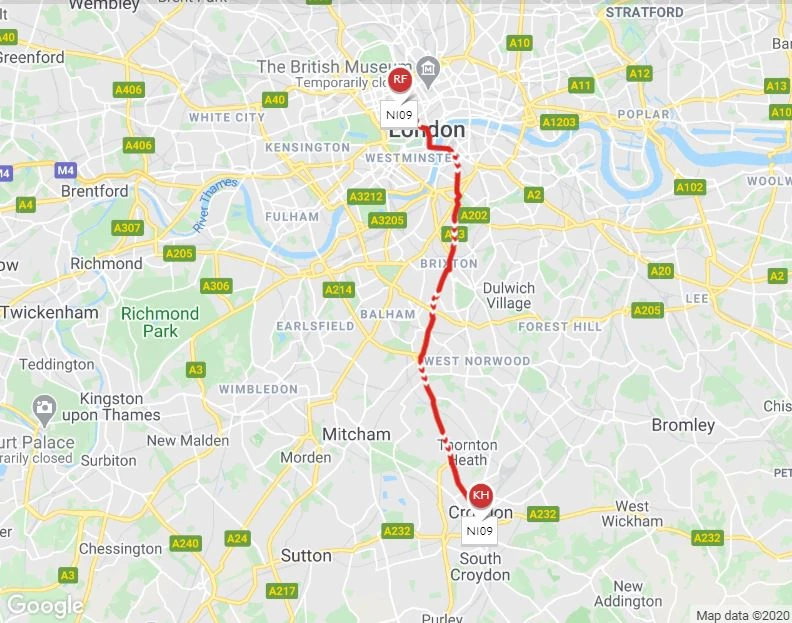Click the British Museum pin icon

[428, 71]
